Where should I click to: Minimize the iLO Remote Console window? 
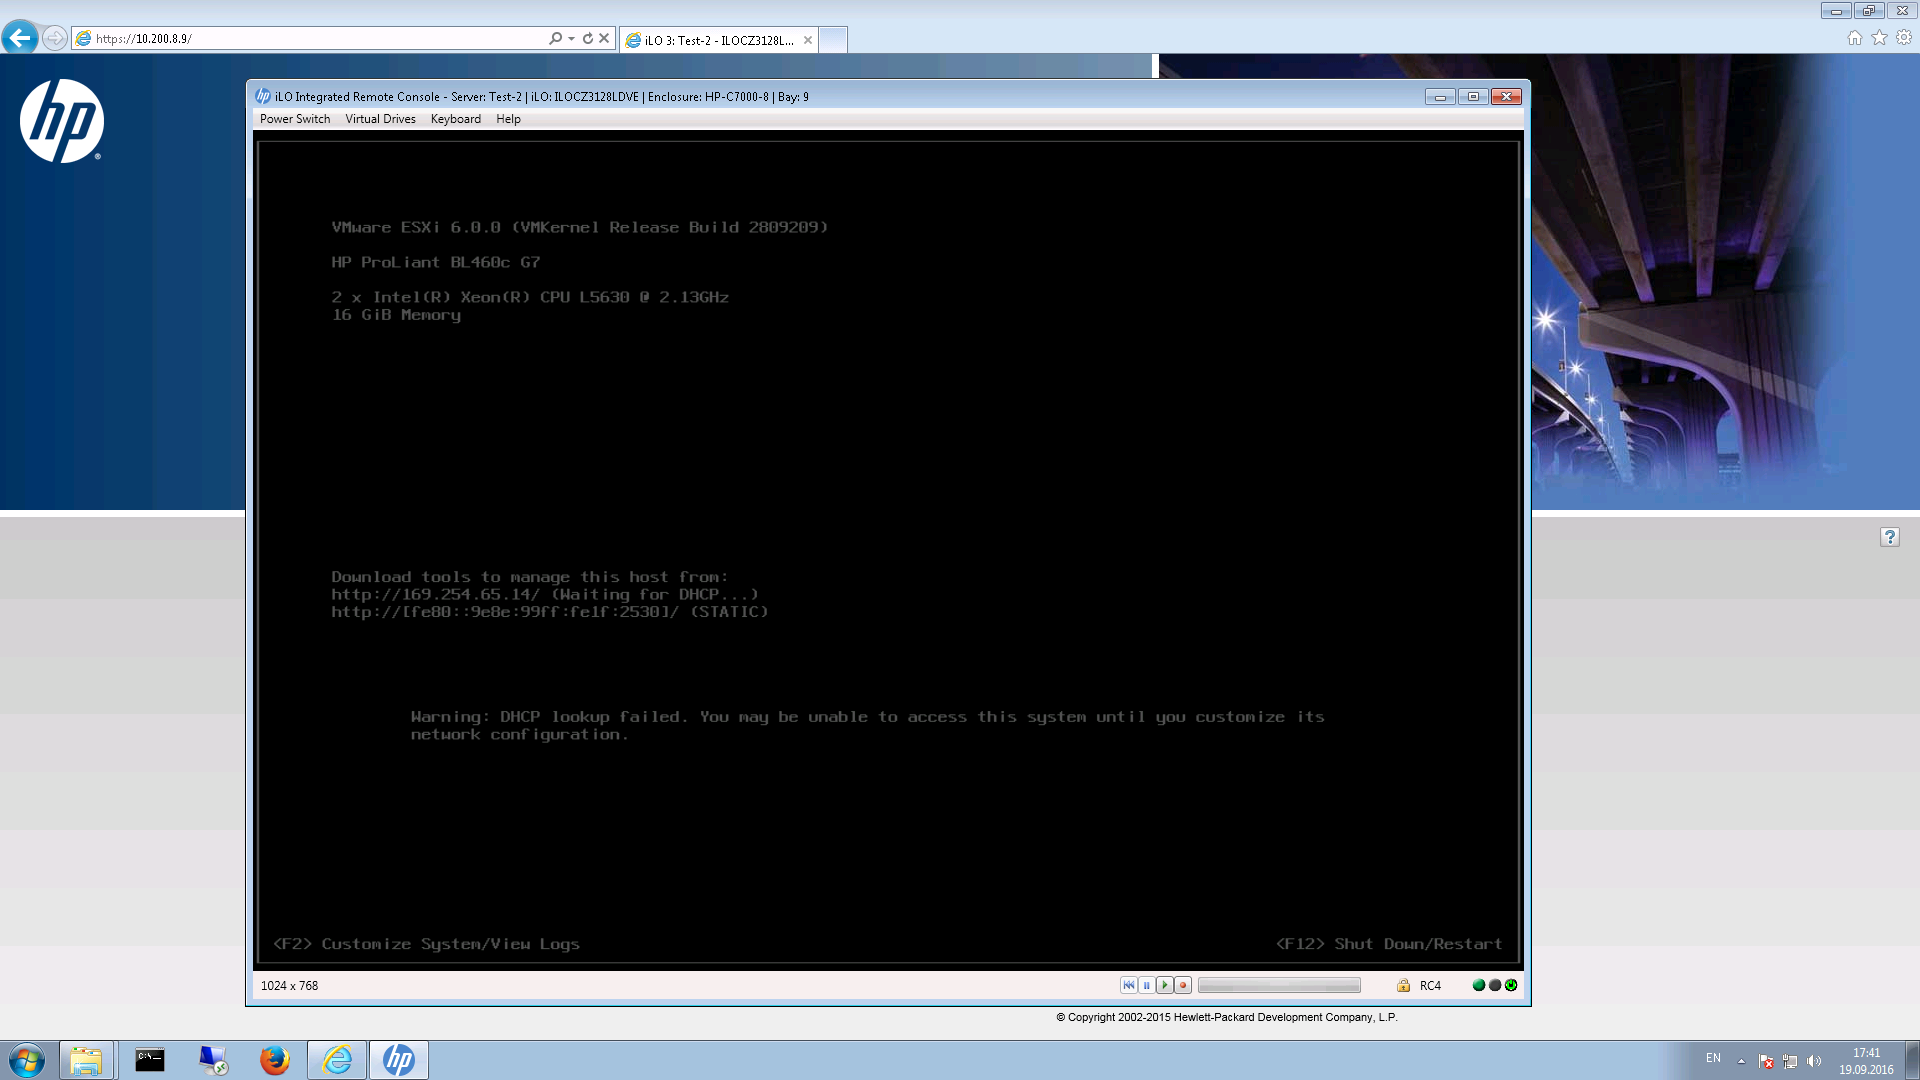(1440, 96)
